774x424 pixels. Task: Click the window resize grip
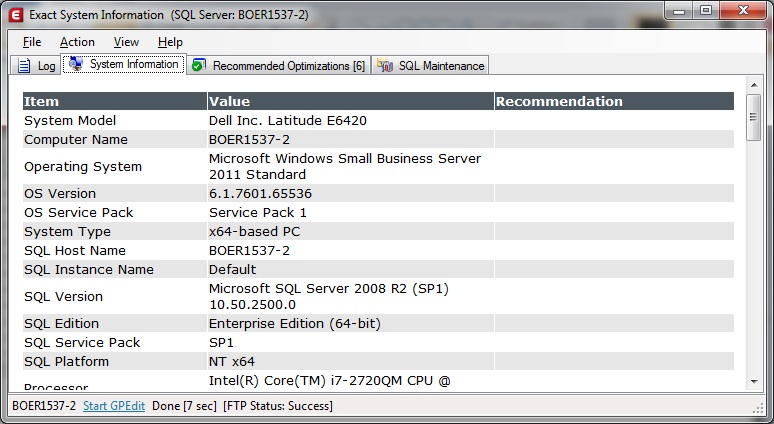pos(758,408)
